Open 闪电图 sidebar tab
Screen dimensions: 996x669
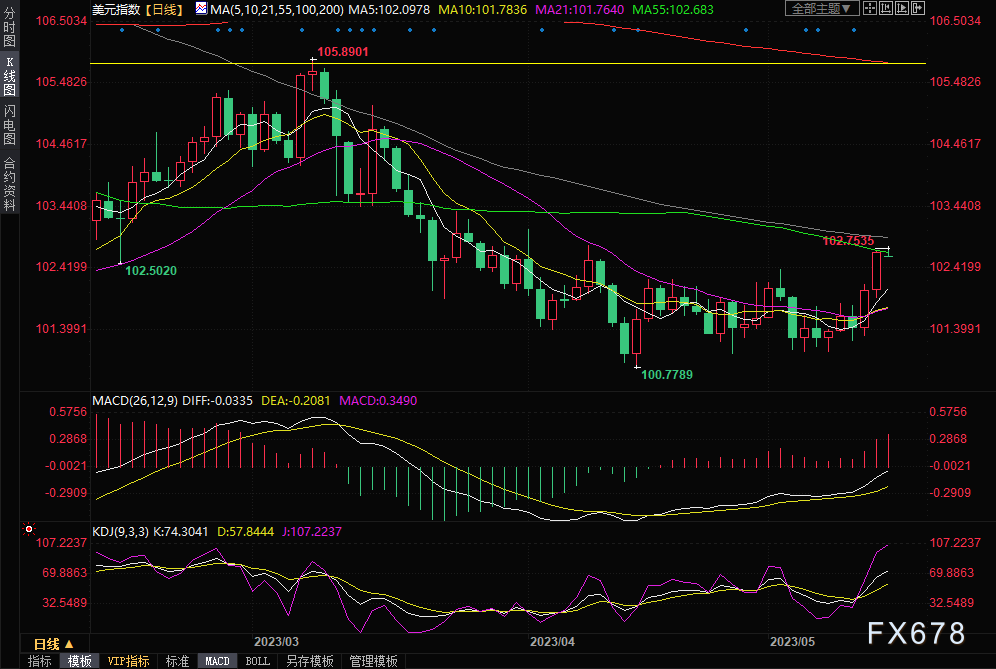[x=9, y=125]
